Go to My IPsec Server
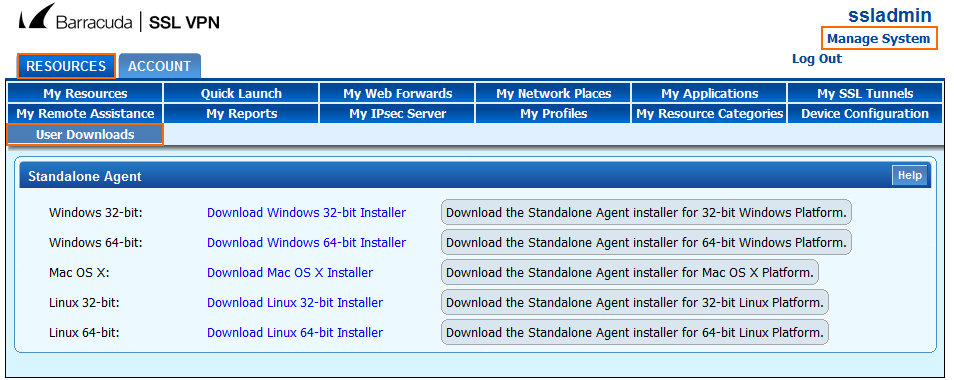954x380 pixels. pos(397,114)
